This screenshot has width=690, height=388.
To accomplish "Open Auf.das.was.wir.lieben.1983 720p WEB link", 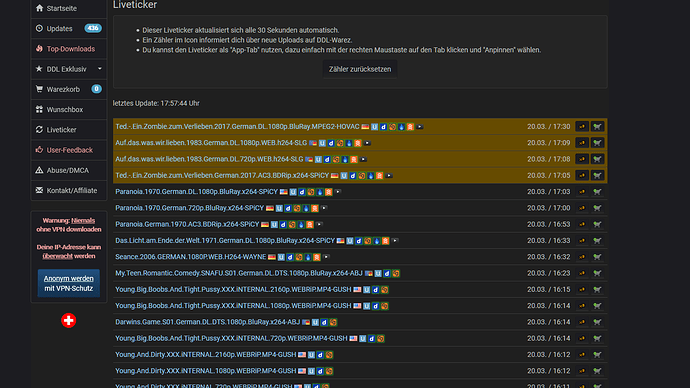I will [x=209, y=159].
